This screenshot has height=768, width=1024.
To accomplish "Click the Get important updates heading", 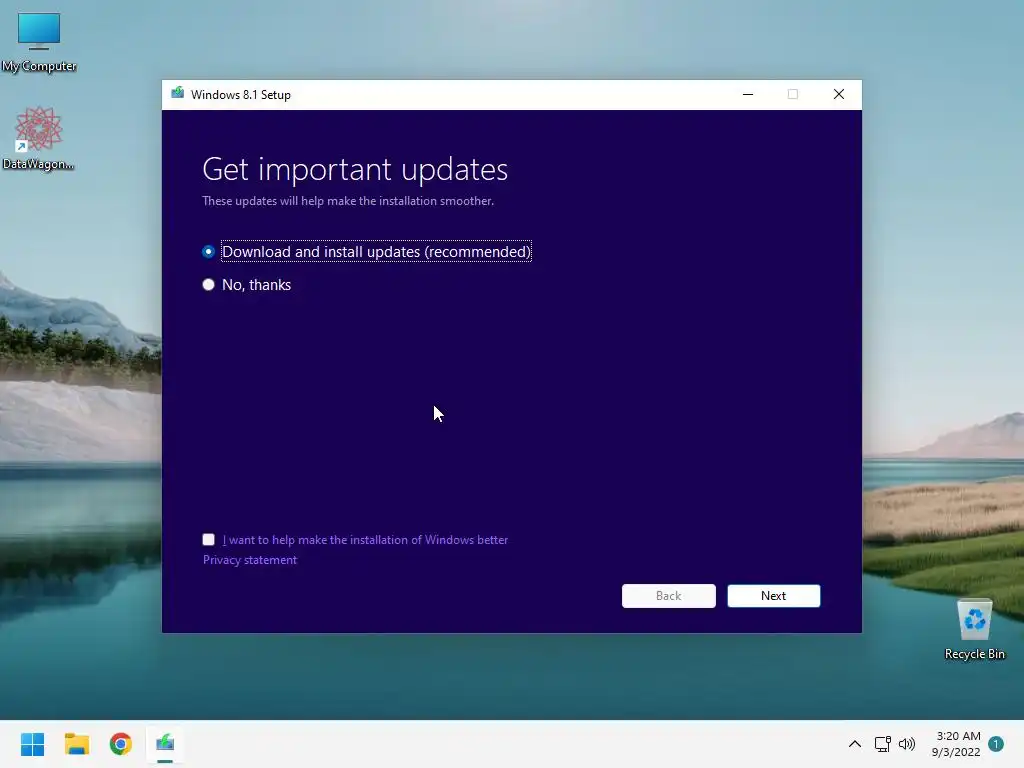I will (355, 170).
